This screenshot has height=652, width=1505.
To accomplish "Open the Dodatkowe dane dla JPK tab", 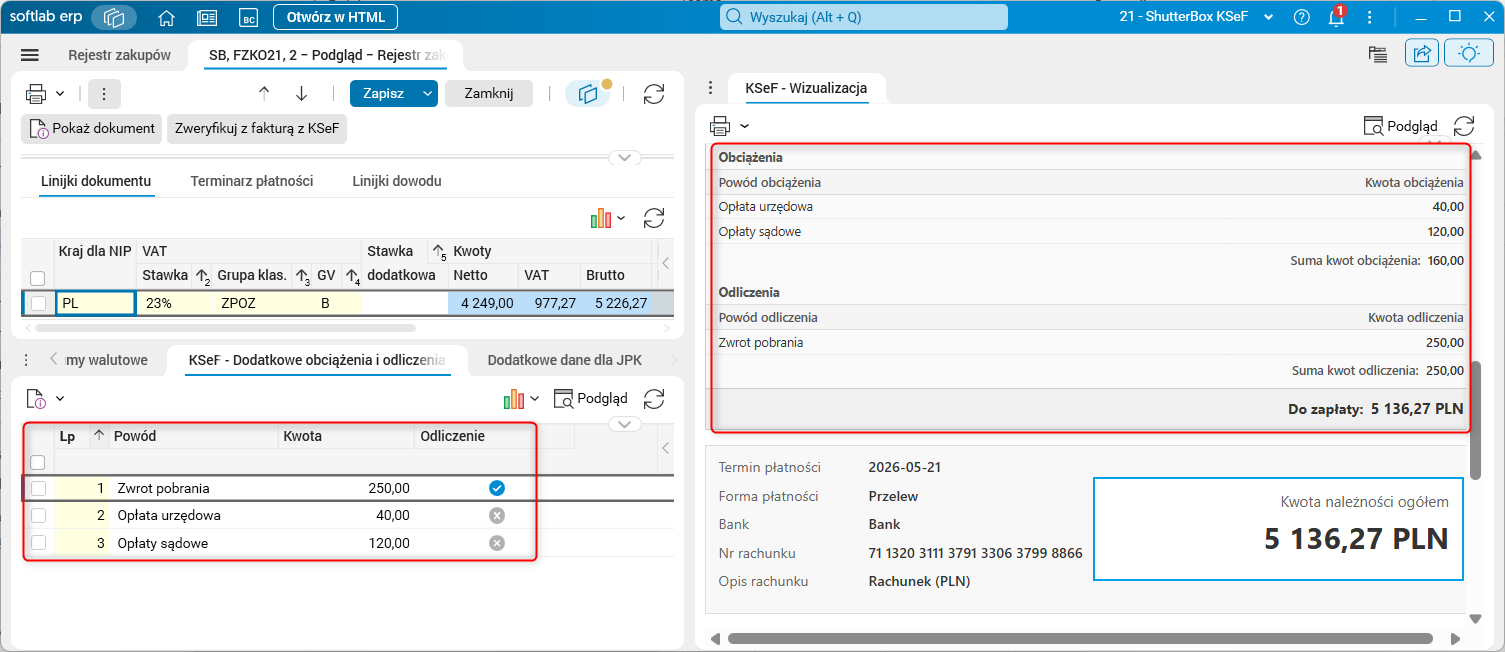I will coord(564,360).
